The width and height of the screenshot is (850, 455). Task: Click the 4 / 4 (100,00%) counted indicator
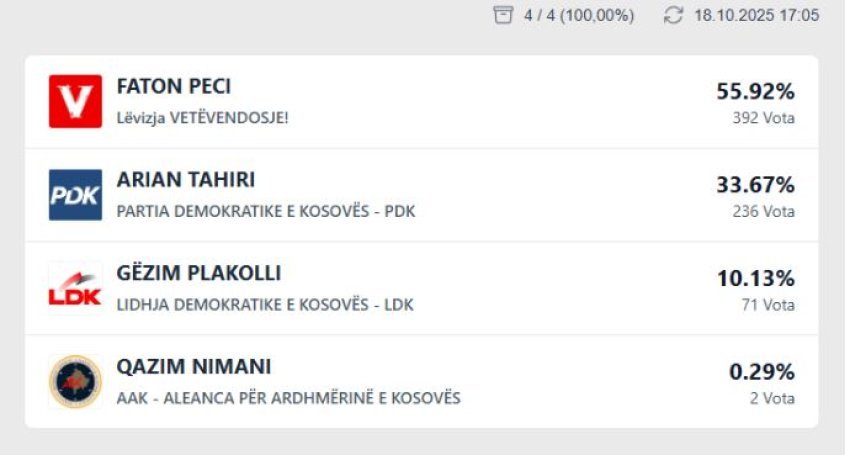click(x=578, y=16)
